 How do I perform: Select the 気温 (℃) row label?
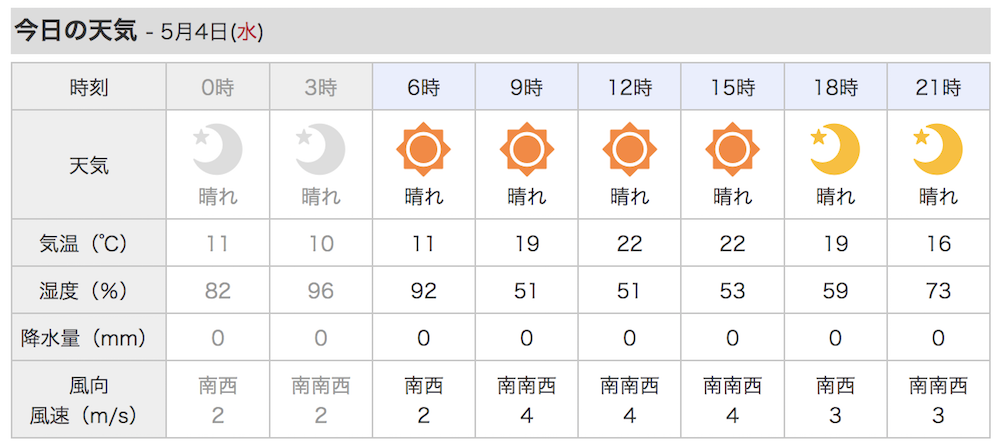tap(89, 243)
